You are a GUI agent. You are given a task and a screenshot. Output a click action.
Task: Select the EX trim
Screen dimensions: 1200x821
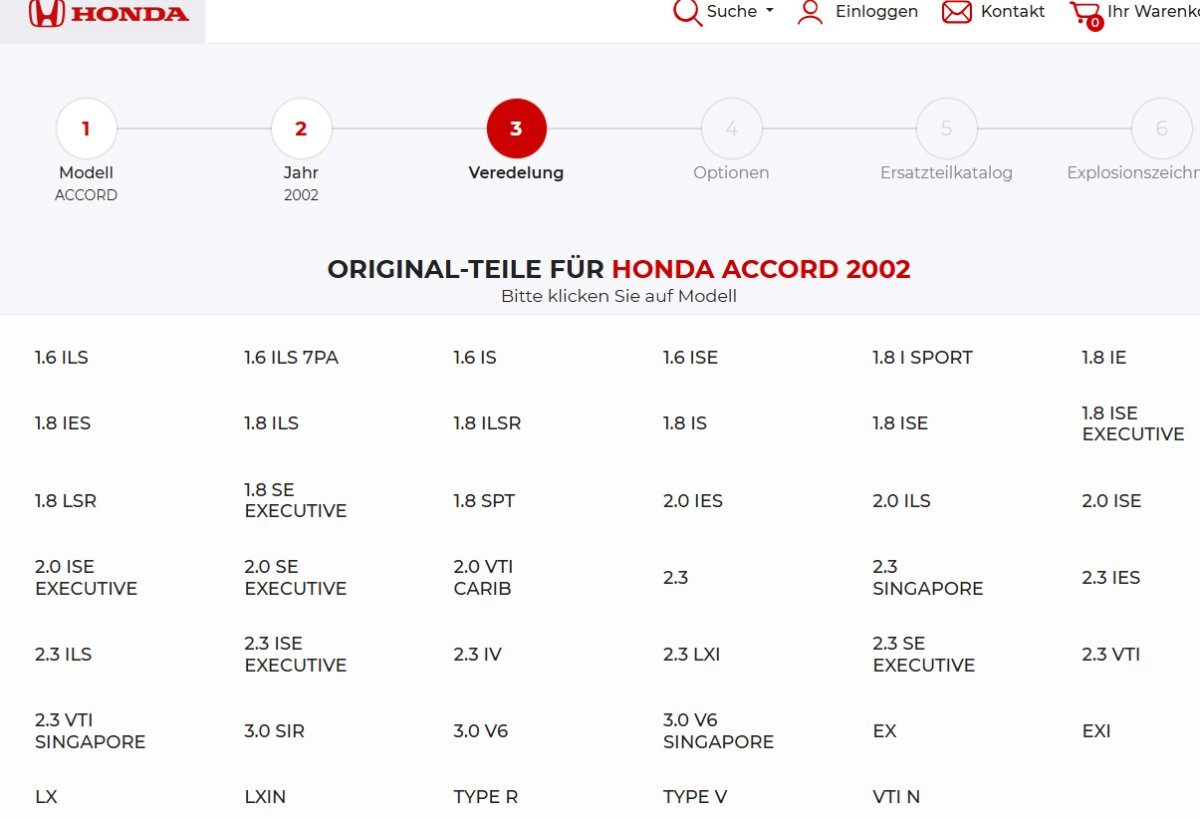[884, 731]
